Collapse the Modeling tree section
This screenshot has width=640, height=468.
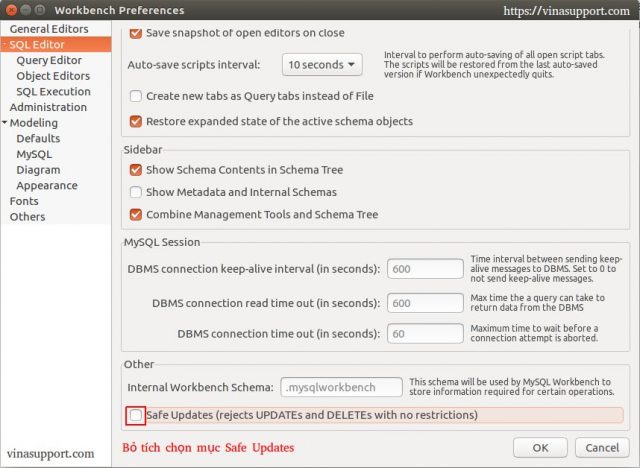point(4,122)
